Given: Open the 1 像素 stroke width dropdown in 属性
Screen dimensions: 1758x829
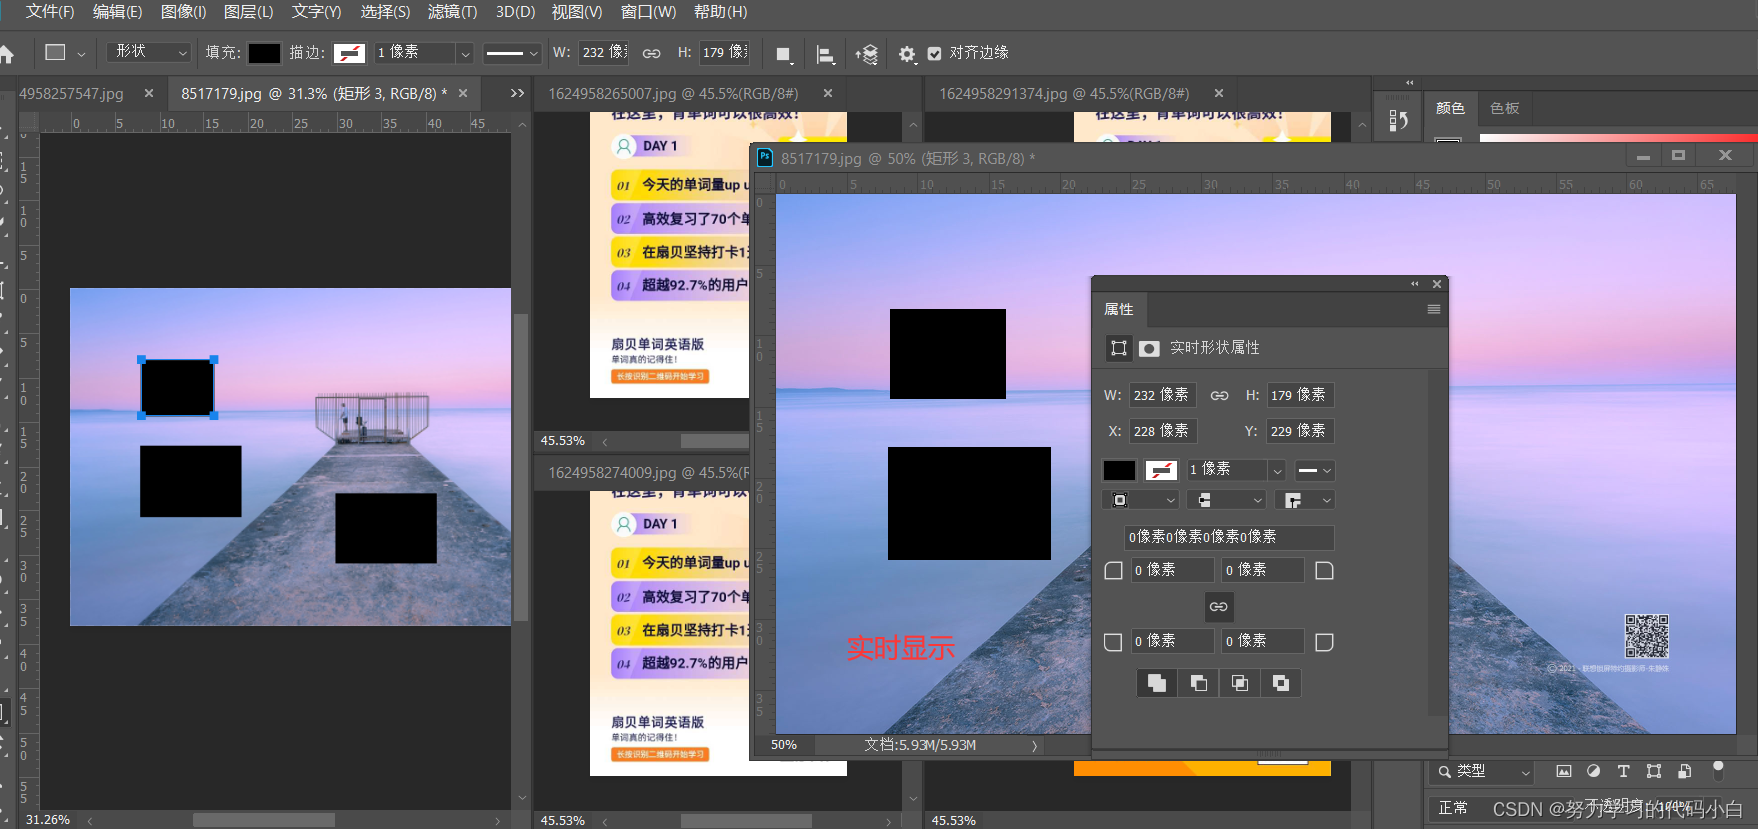Looking at the screenshot, I should (1276, 470).
